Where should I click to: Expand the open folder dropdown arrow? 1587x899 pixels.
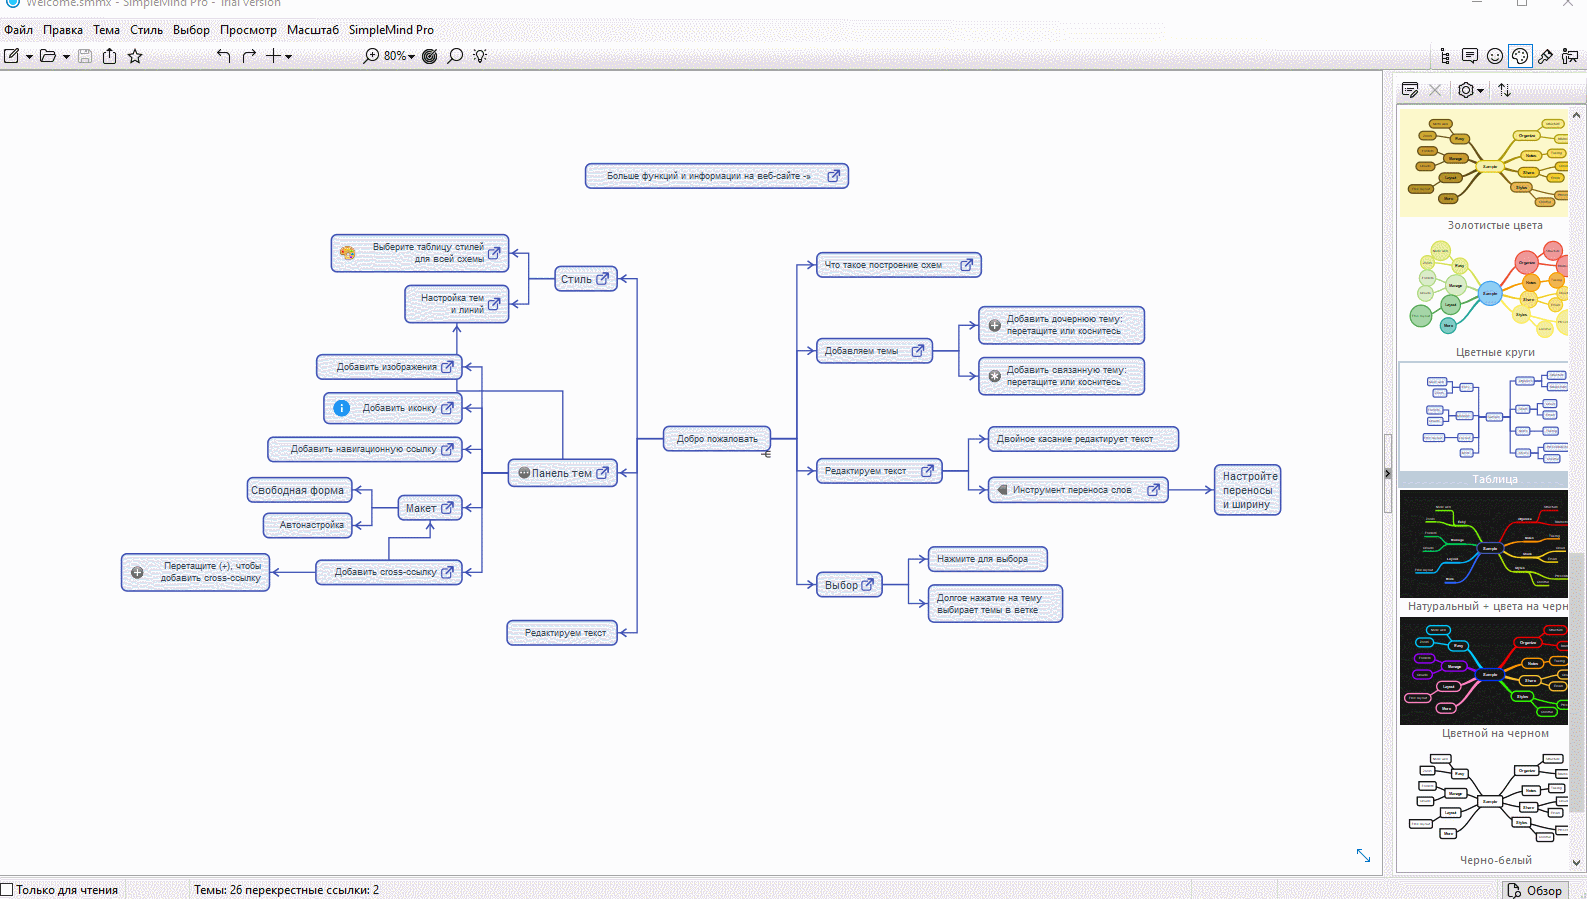[66, 57]
